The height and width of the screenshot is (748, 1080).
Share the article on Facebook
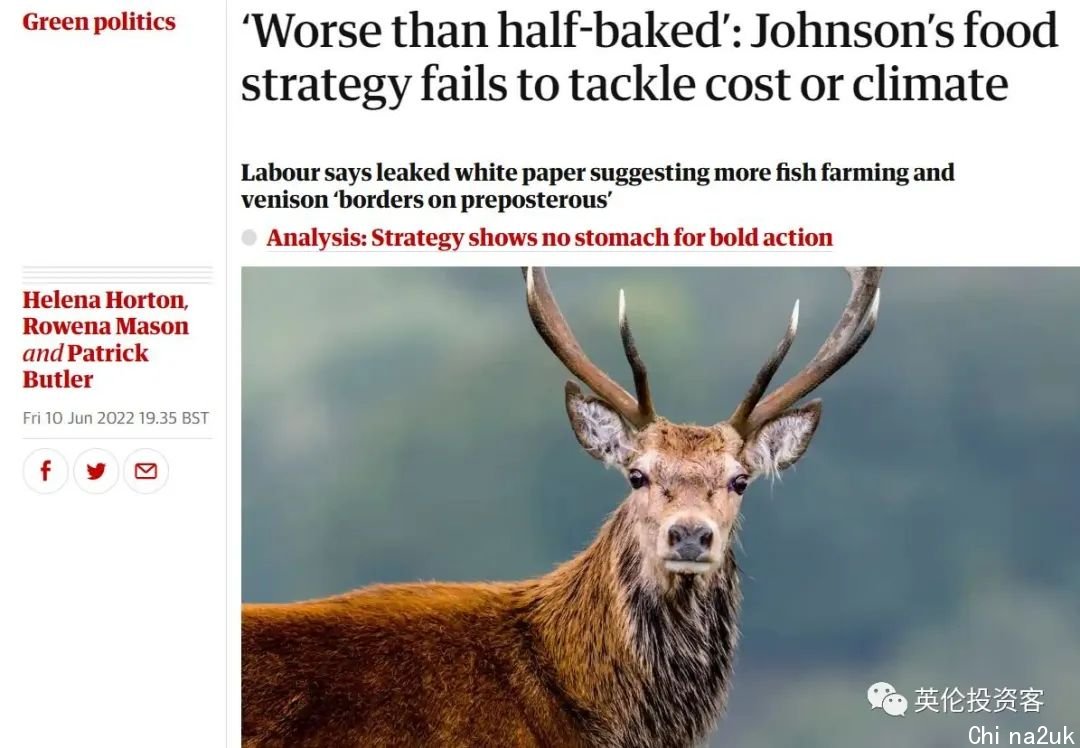click(x=45, y=471)
